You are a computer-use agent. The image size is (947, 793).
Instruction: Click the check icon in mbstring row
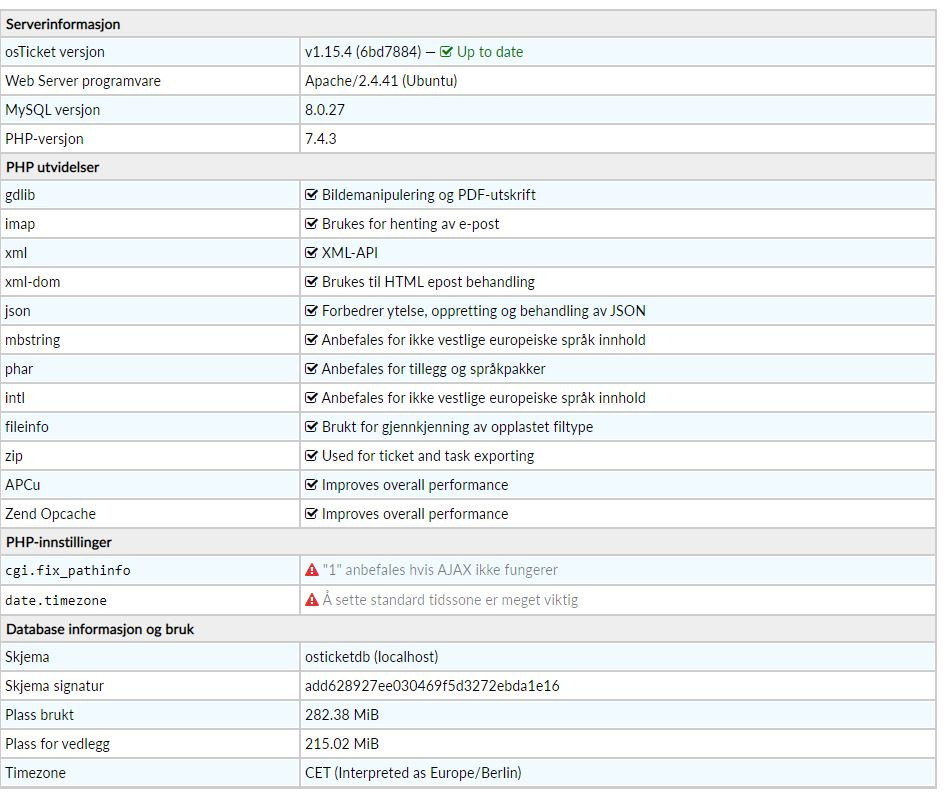click(x=311, y=340)
